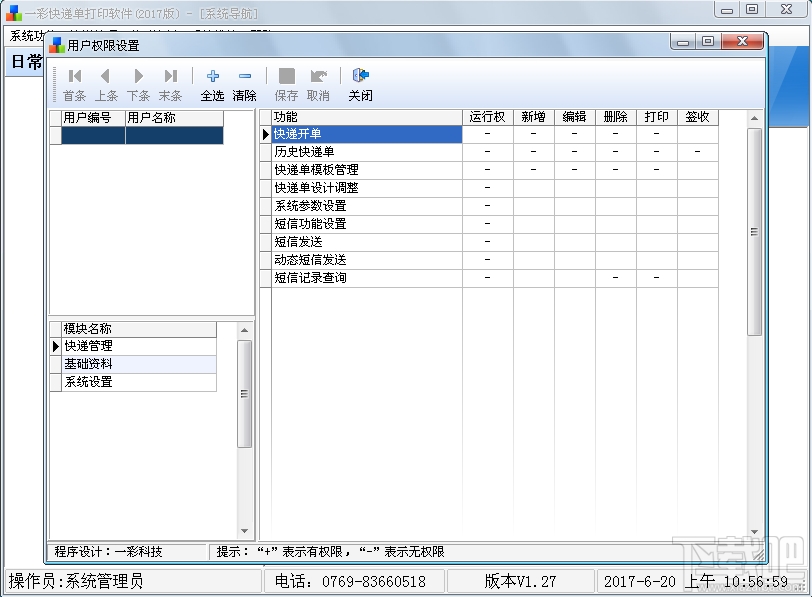The image size is (812, 597).
Task: Toggle 删除 permission for 短信记录查询
Action: point(616,278)
